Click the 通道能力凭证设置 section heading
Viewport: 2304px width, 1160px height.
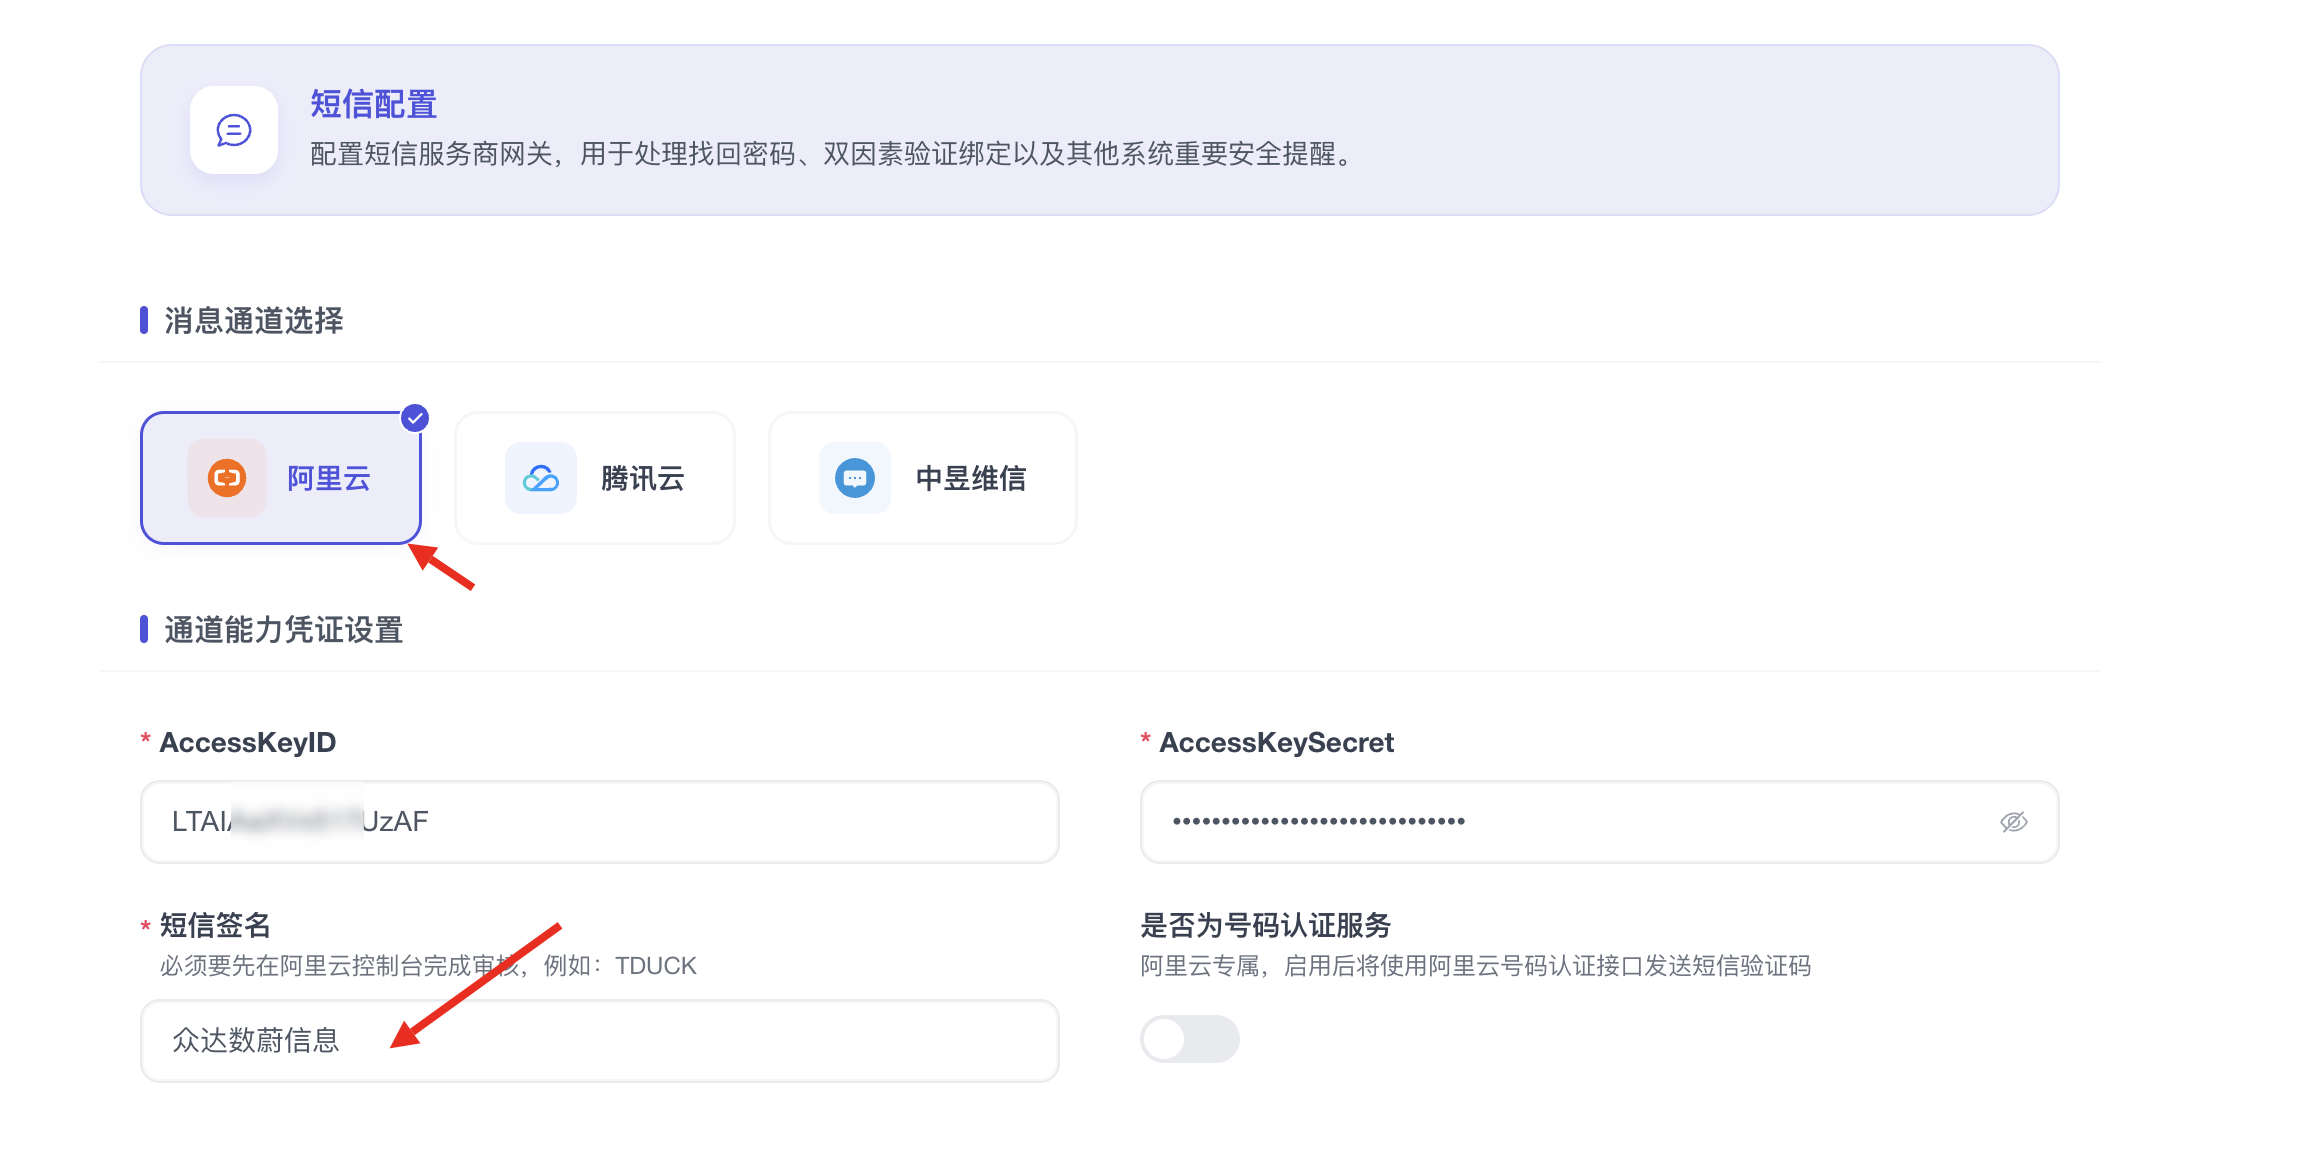tap(284, 630)
